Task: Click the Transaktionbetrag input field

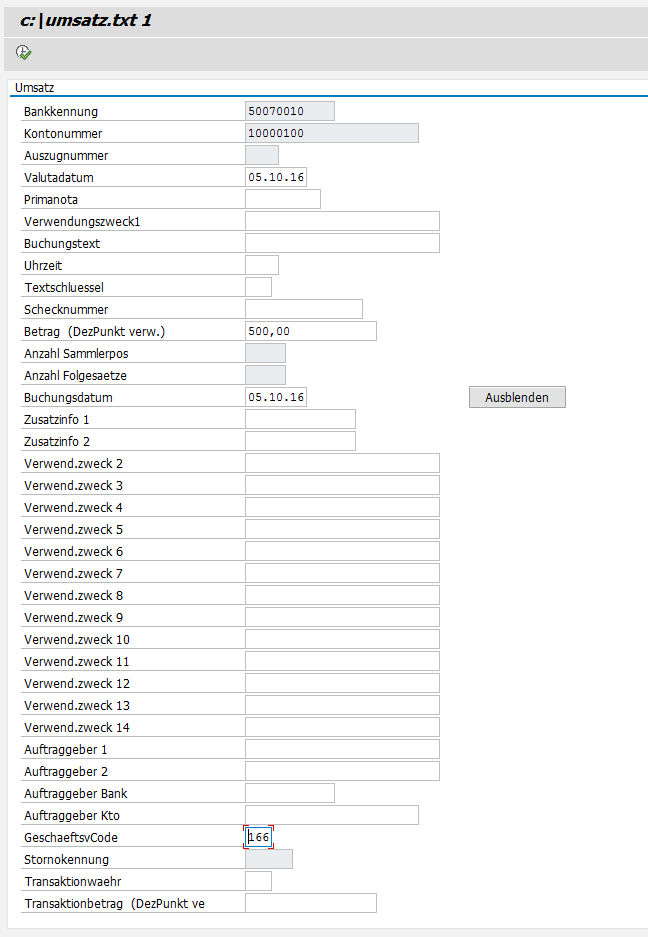Action: (x=310, y=903)
